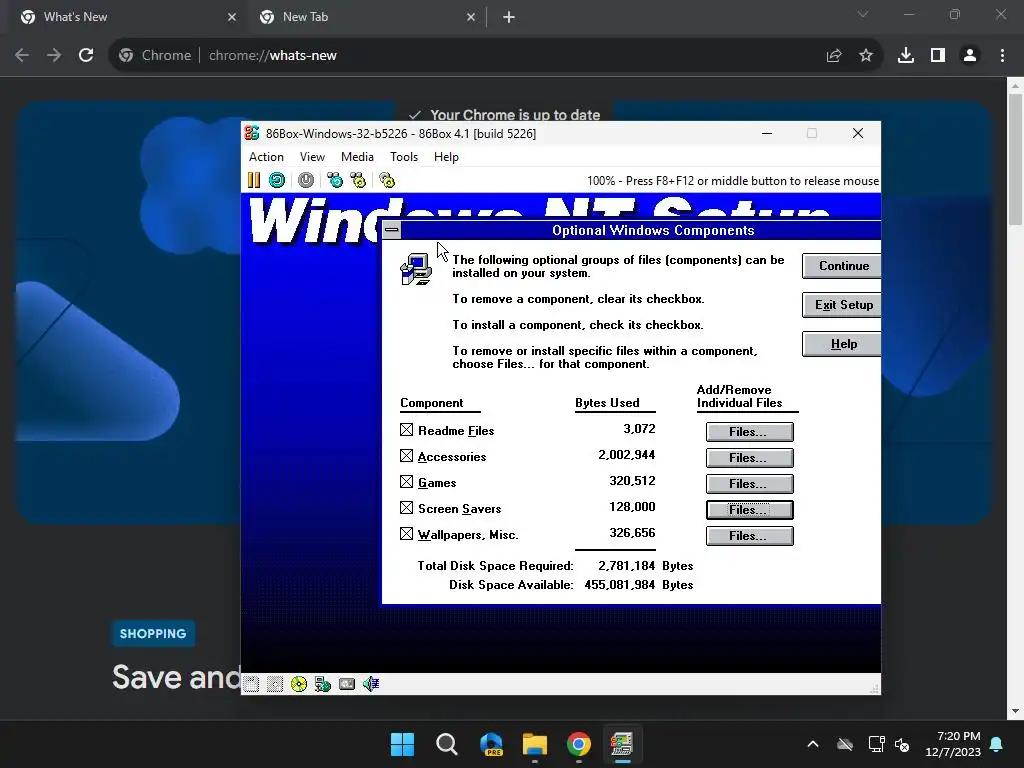
Task: Switch to the New Tab tab
Action: (367, 17)
